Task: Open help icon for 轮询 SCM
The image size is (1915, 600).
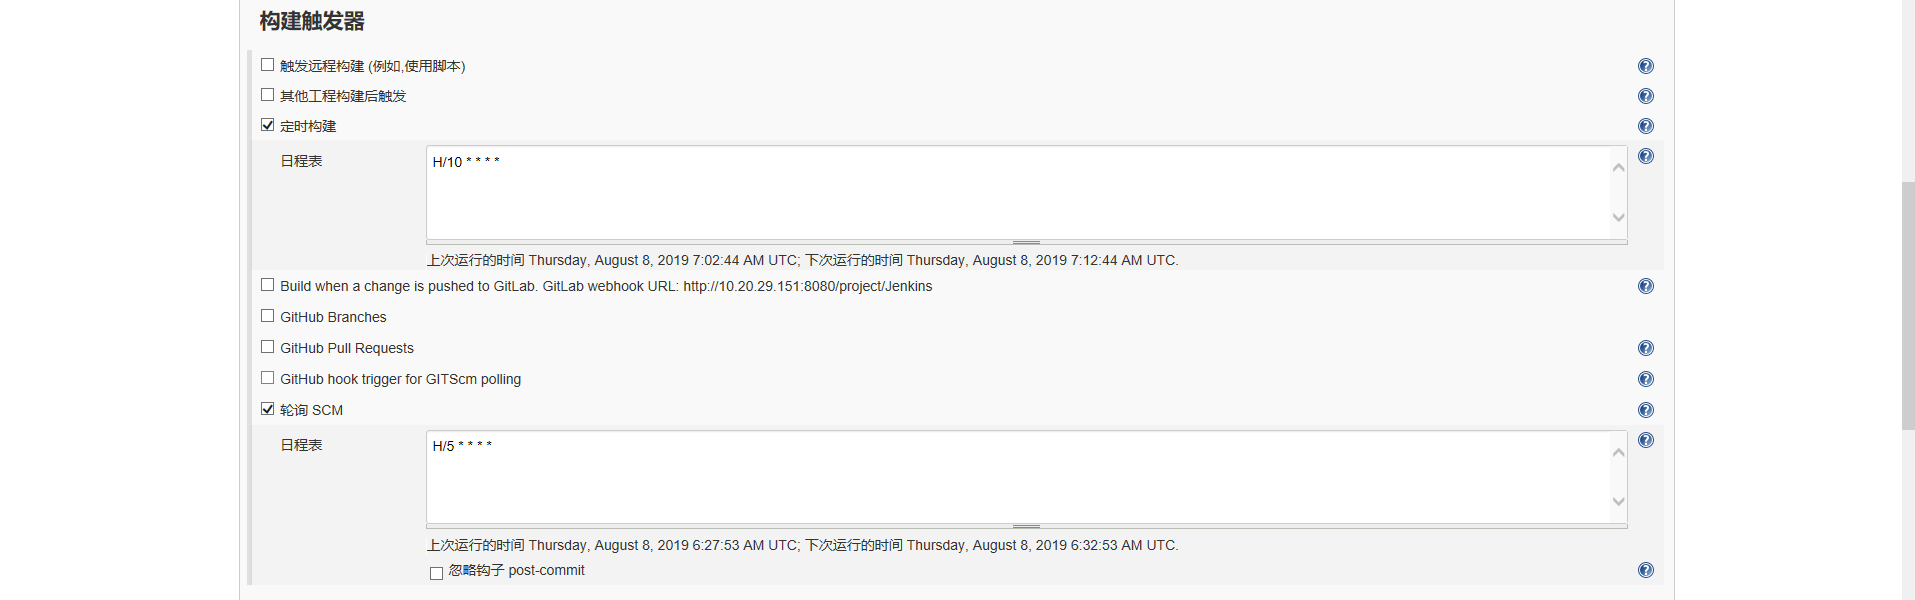Action: 1645,410
